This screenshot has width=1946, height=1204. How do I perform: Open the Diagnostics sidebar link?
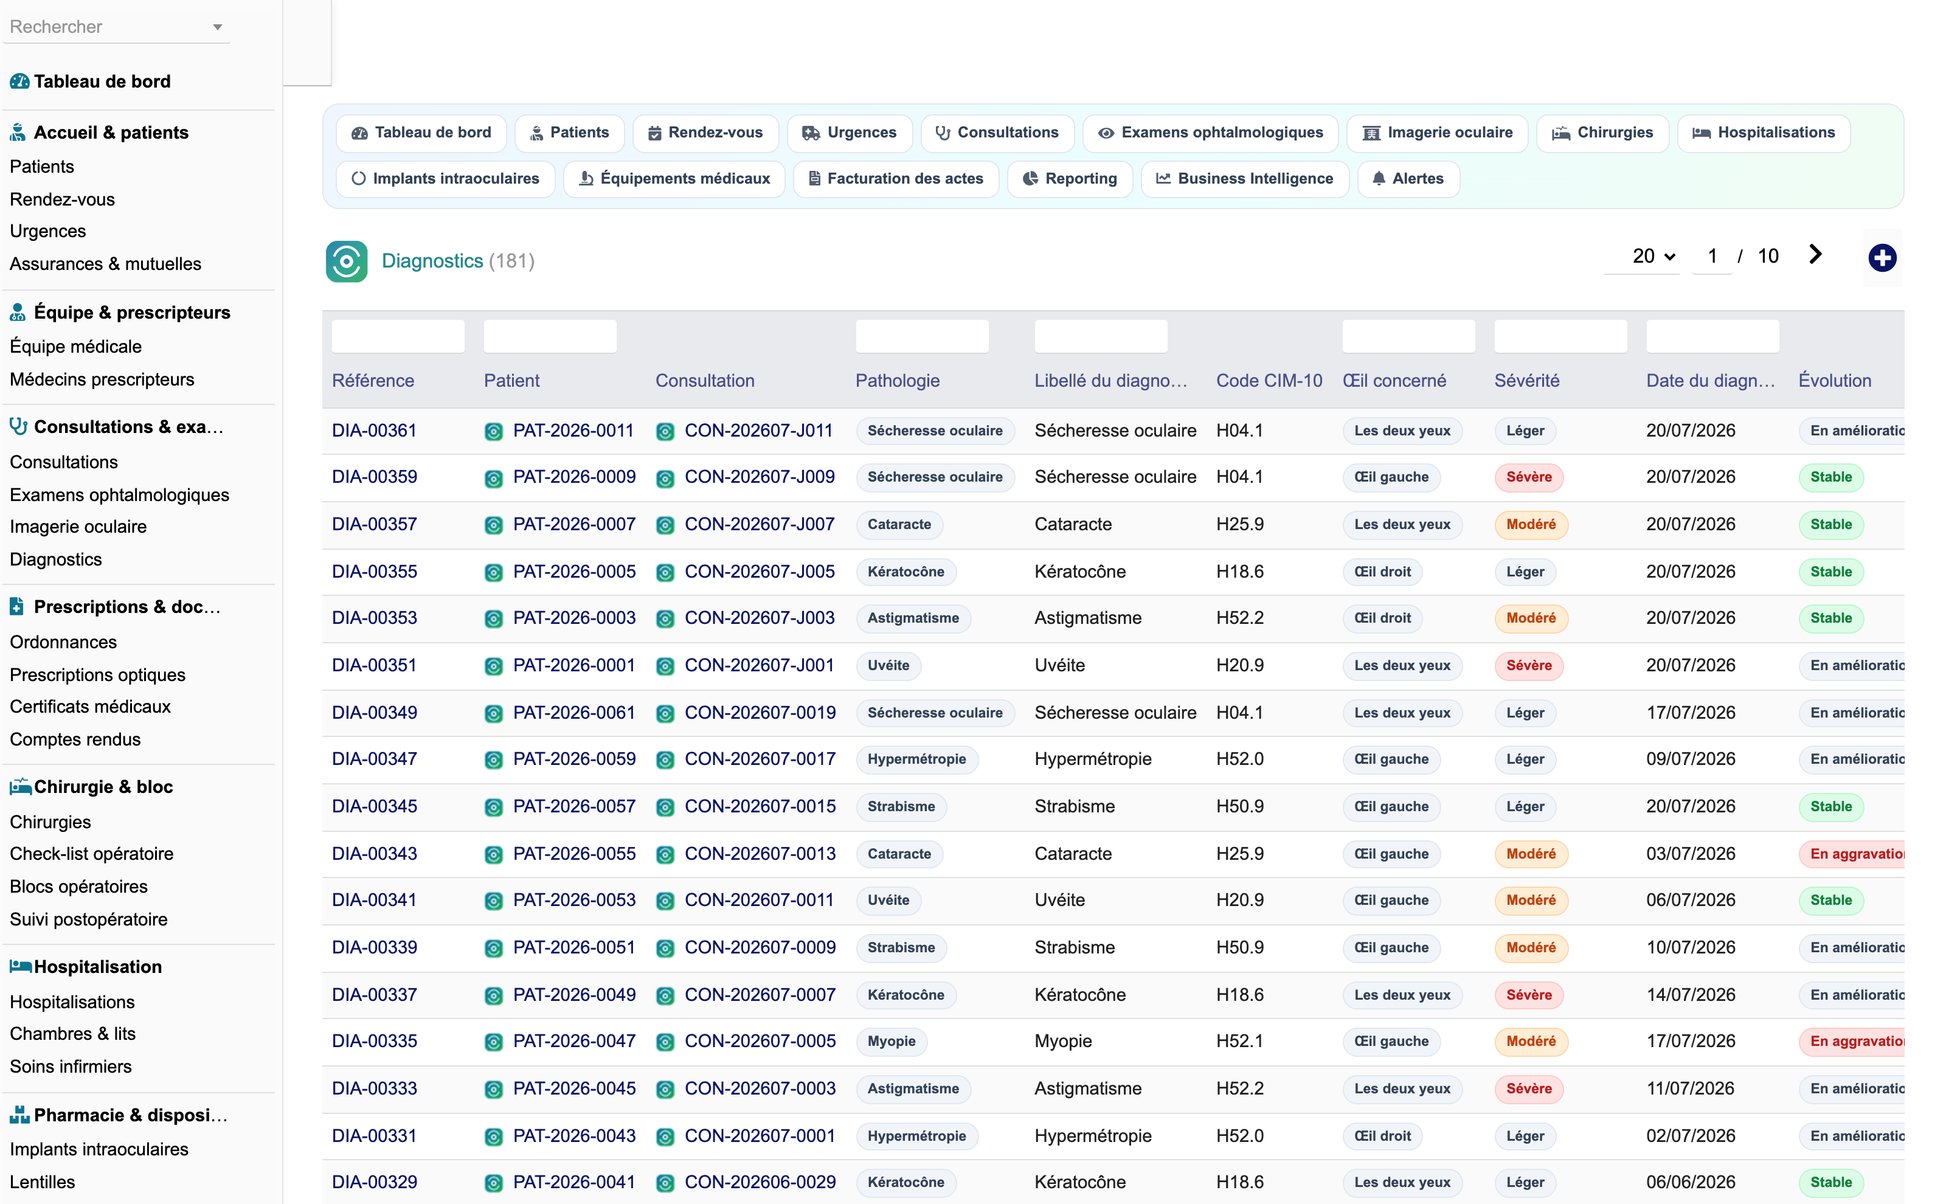pos(56,559)
